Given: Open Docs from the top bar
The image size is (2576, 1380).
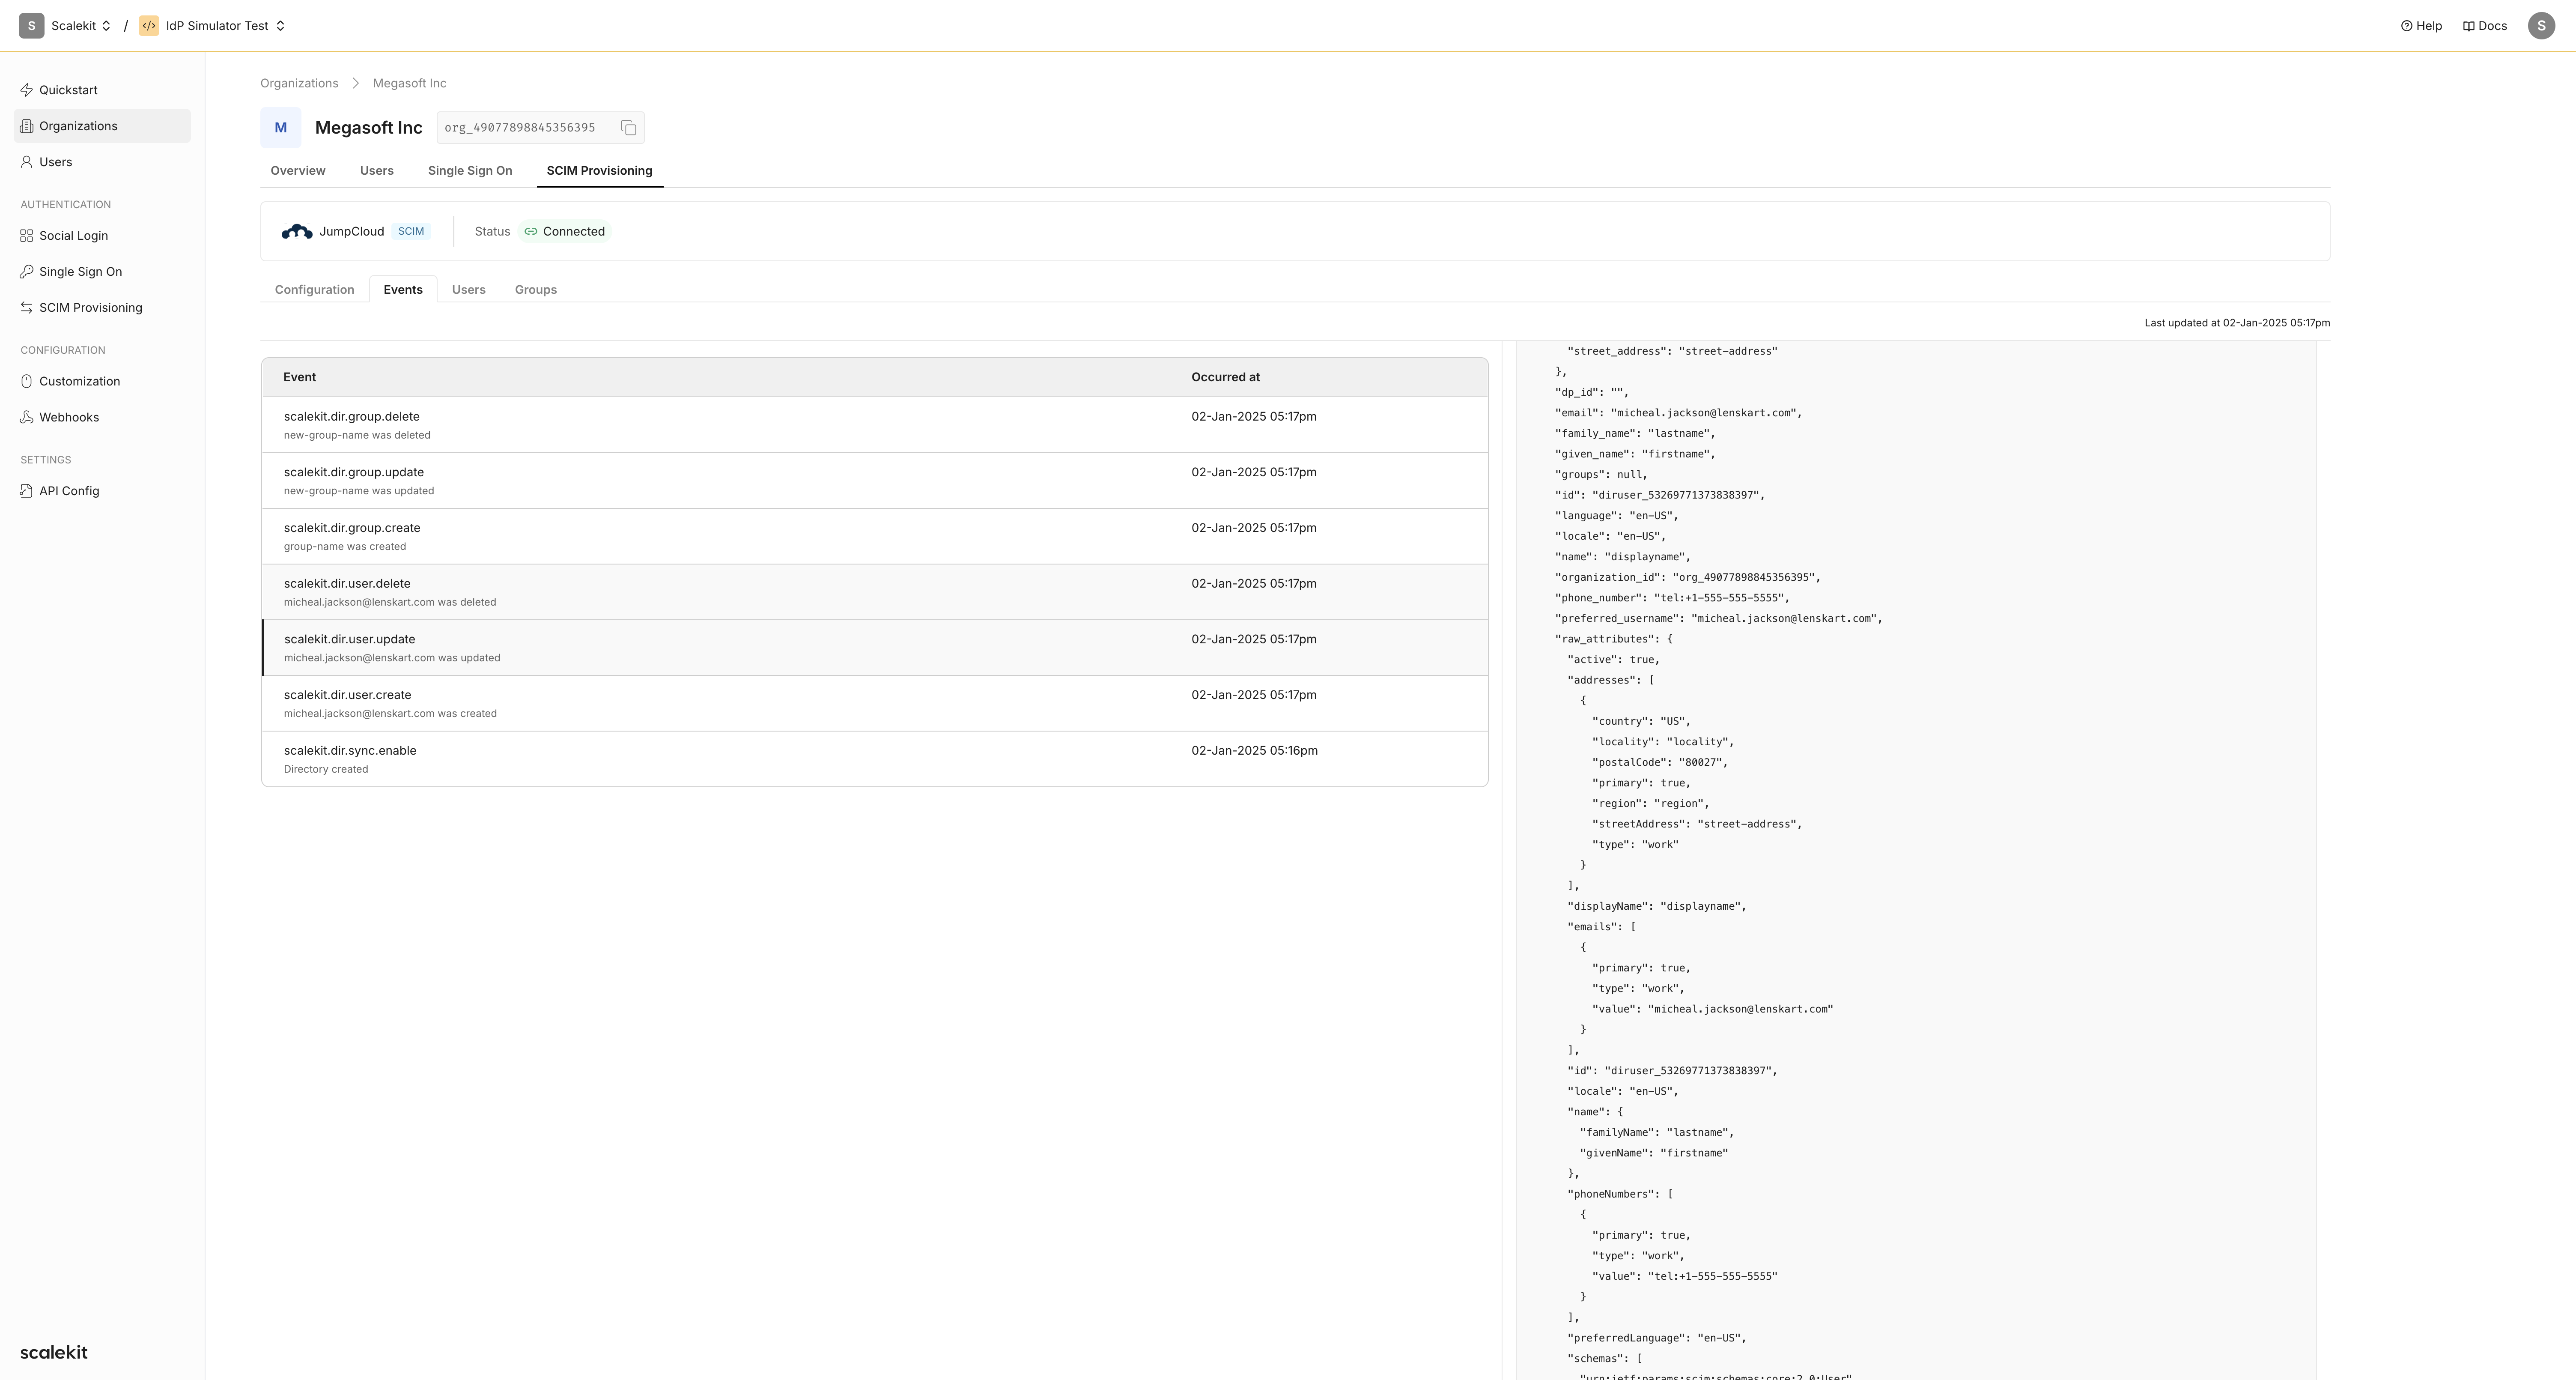Looking at the screenshot, I should coord(2484,26).
